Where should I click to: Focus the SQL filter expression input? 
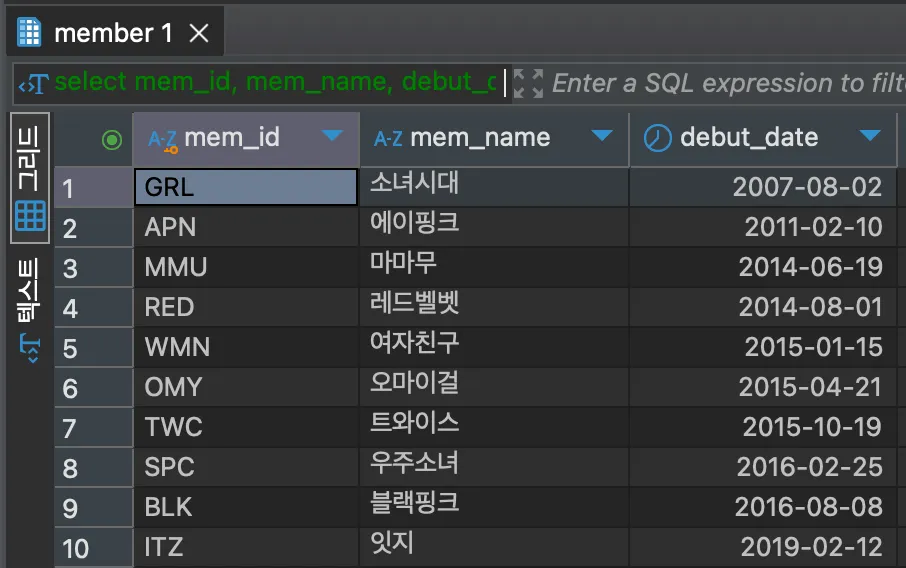click(727, 84)
